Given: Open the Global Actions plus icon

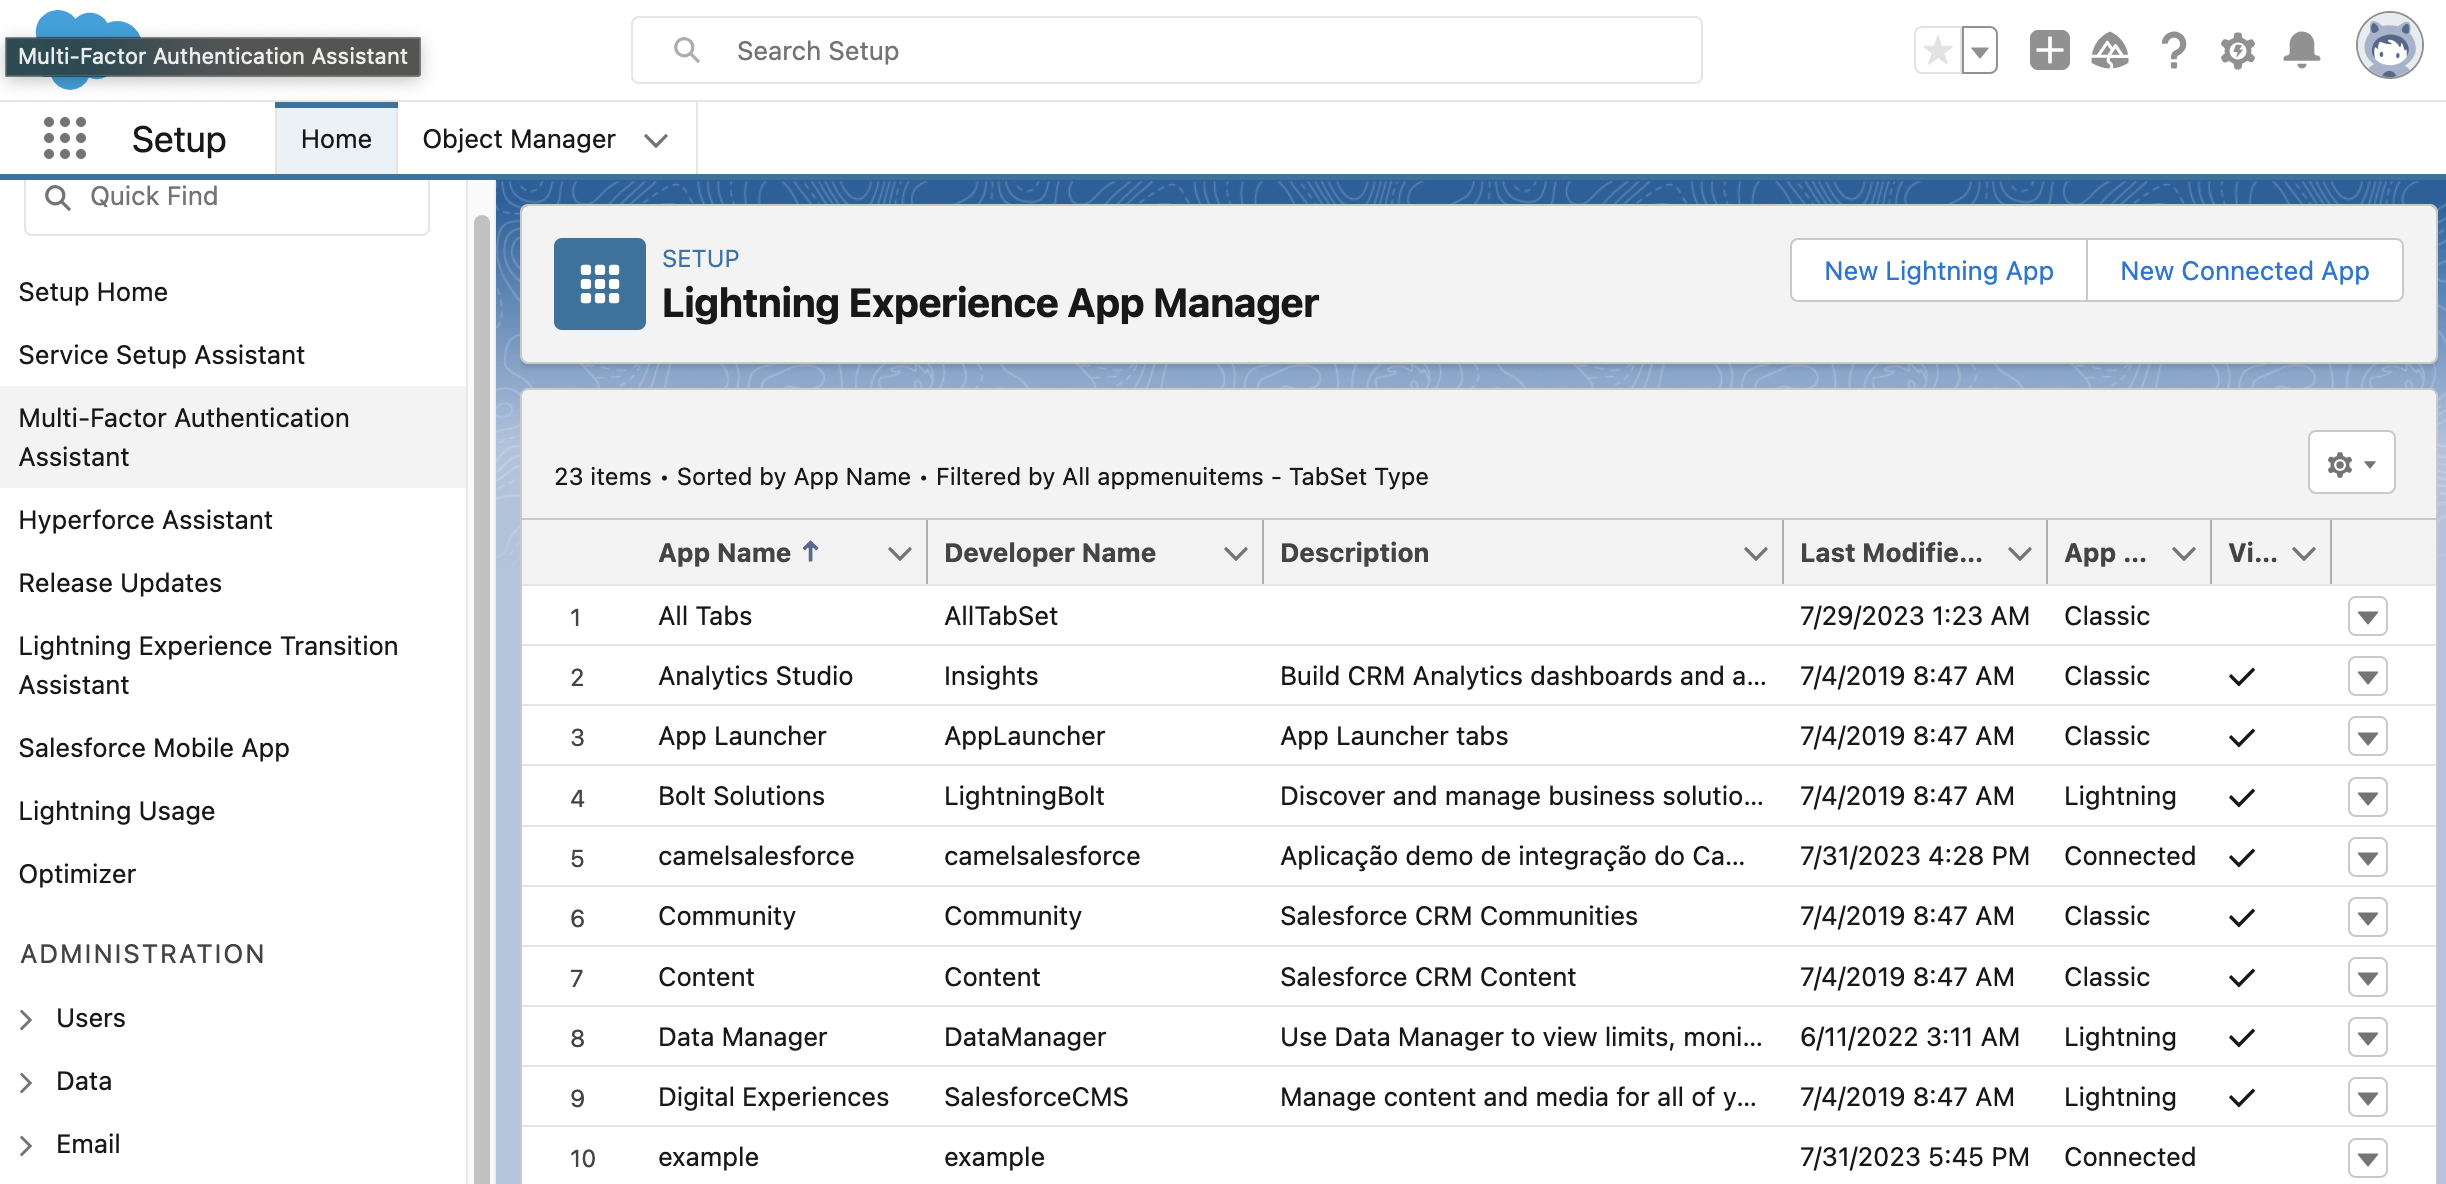Looking at the screenshot, I should [x=2049, y=50].
